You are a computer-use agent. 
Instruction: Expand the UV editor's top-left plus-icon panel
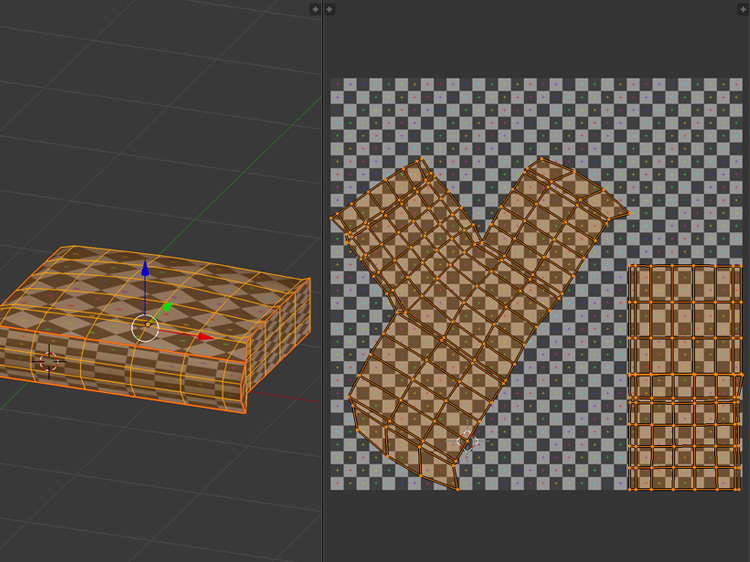(330, 9)
